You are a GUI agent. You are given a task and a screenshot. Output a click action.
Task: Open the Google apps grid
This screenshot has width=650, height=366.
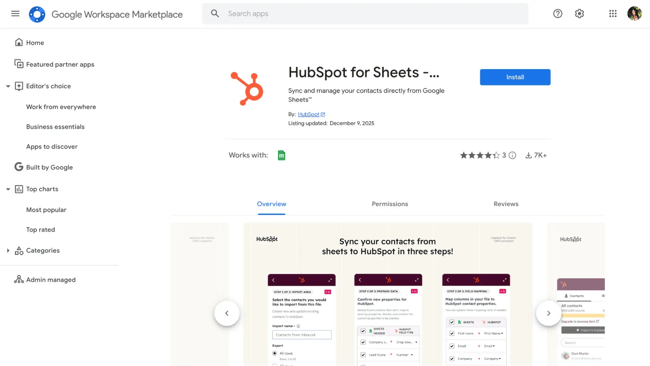613,14
